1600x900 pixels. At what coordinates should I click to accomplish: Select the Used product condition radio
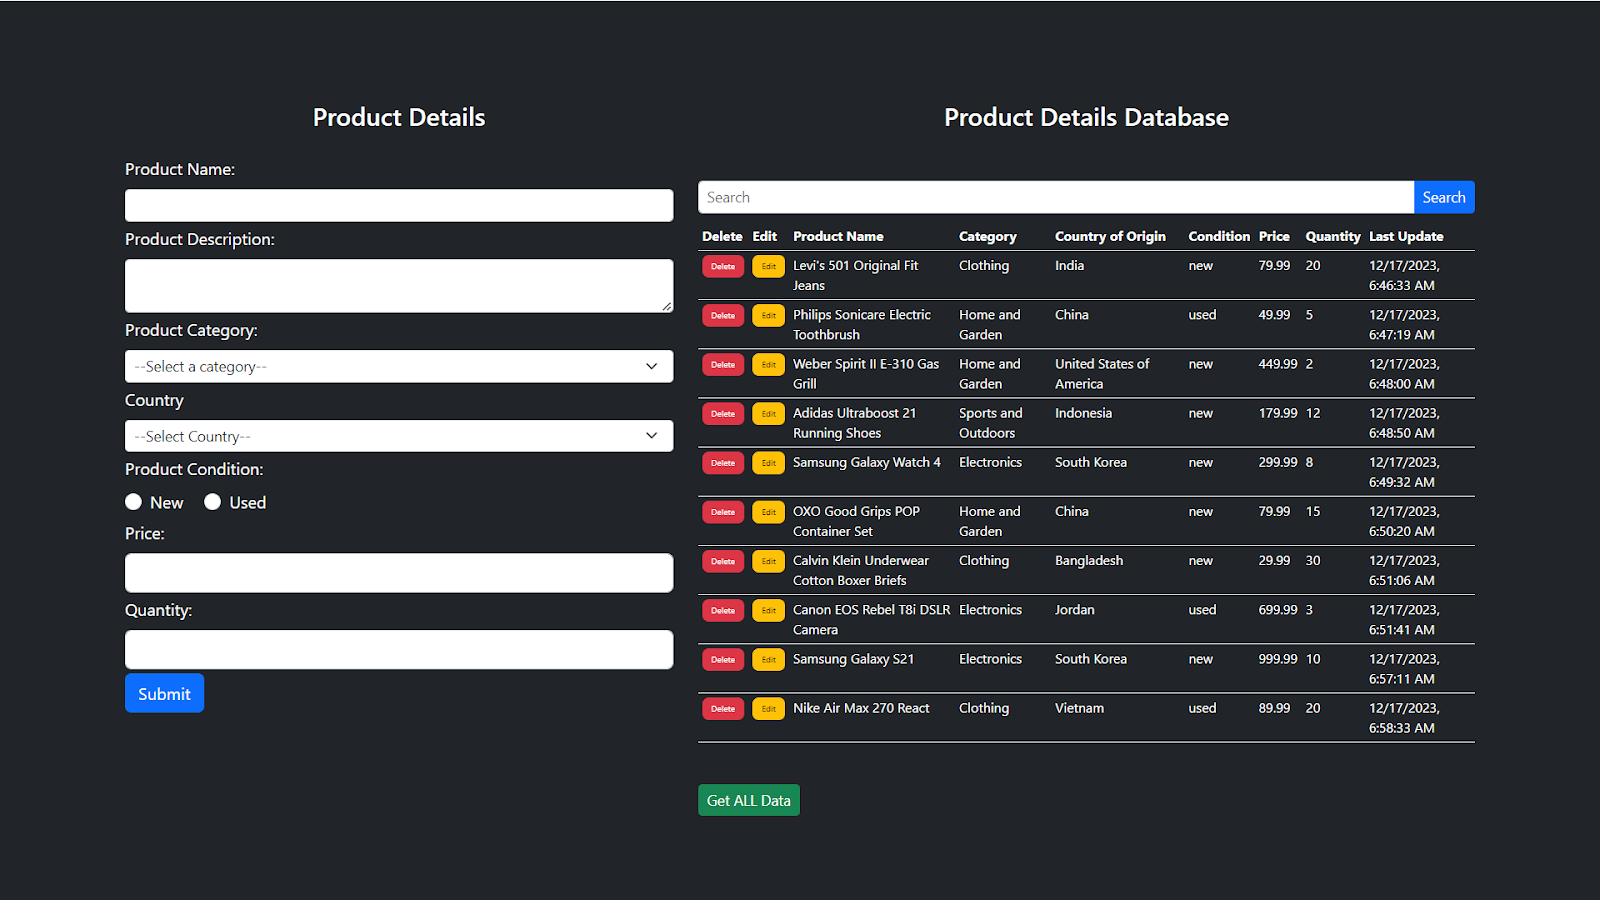pos(212,502)
